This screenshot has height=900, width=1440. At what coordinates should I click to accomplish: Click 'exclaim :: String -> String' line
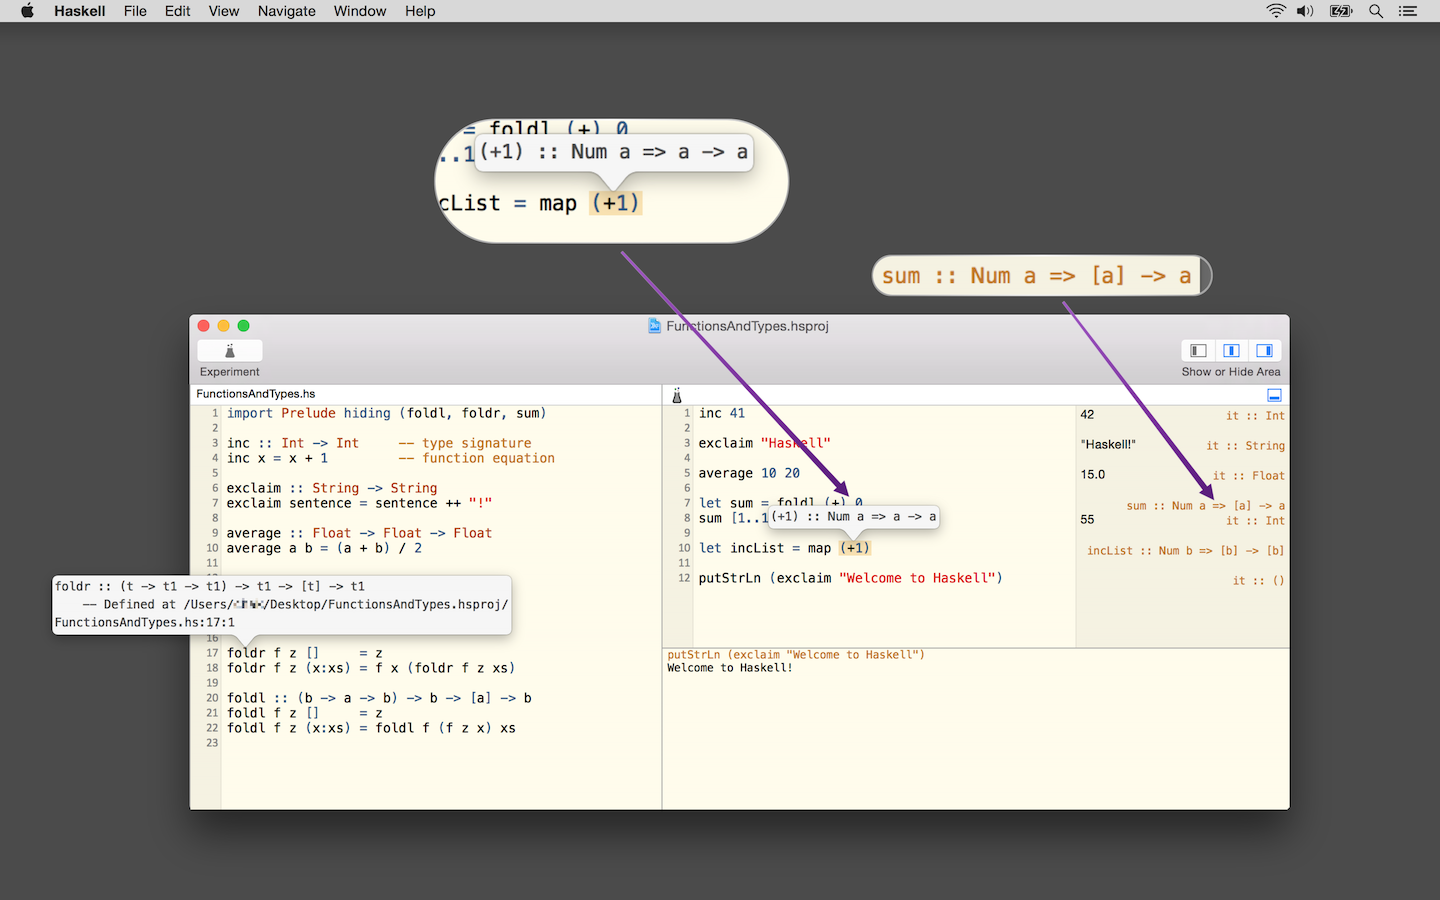click(332, 488)
